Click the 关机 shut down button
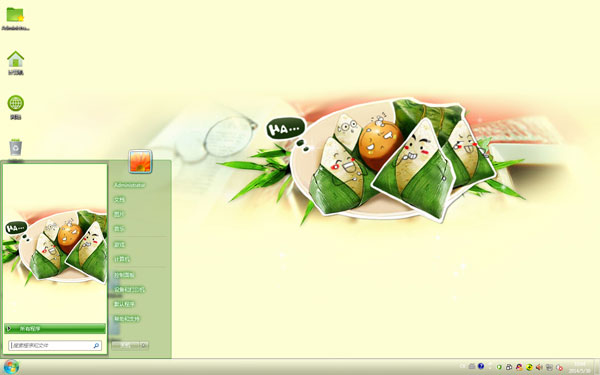This screenshot has height=375, width=600. pyautogui.click(x=125, y=346)
